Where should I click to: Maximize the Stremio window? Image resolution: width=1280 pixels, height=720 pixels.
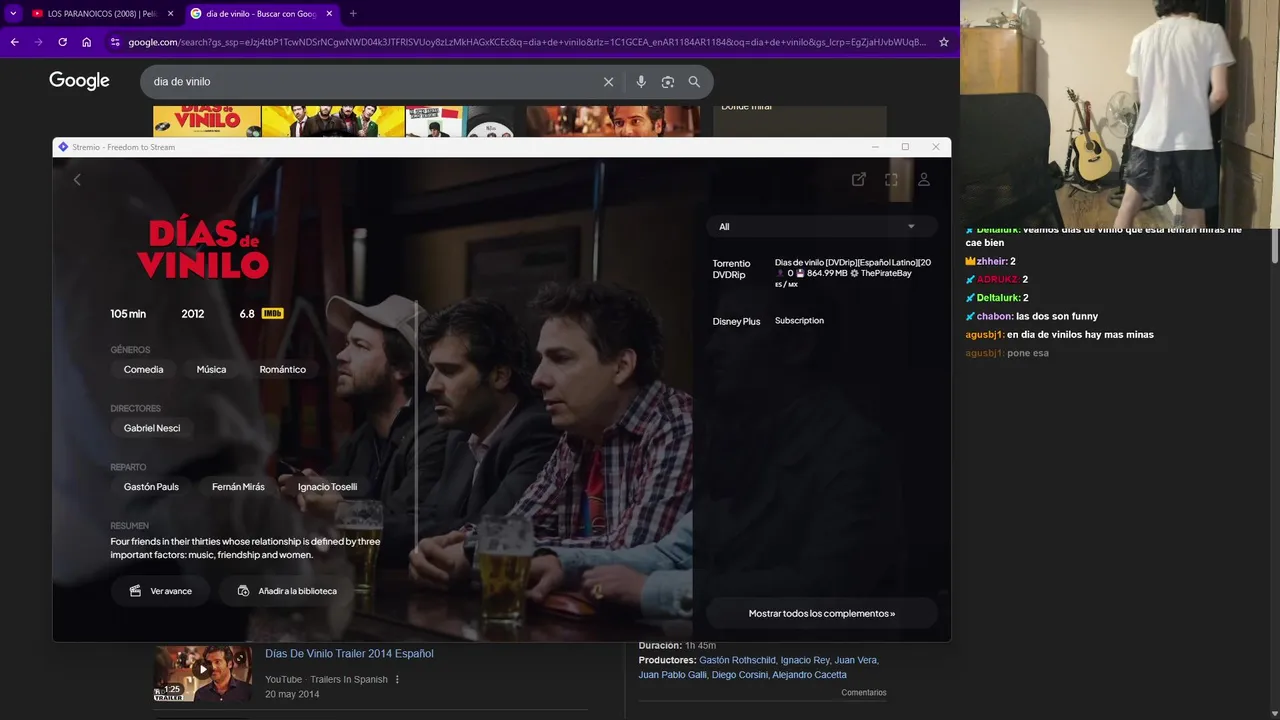click(905, 147)
